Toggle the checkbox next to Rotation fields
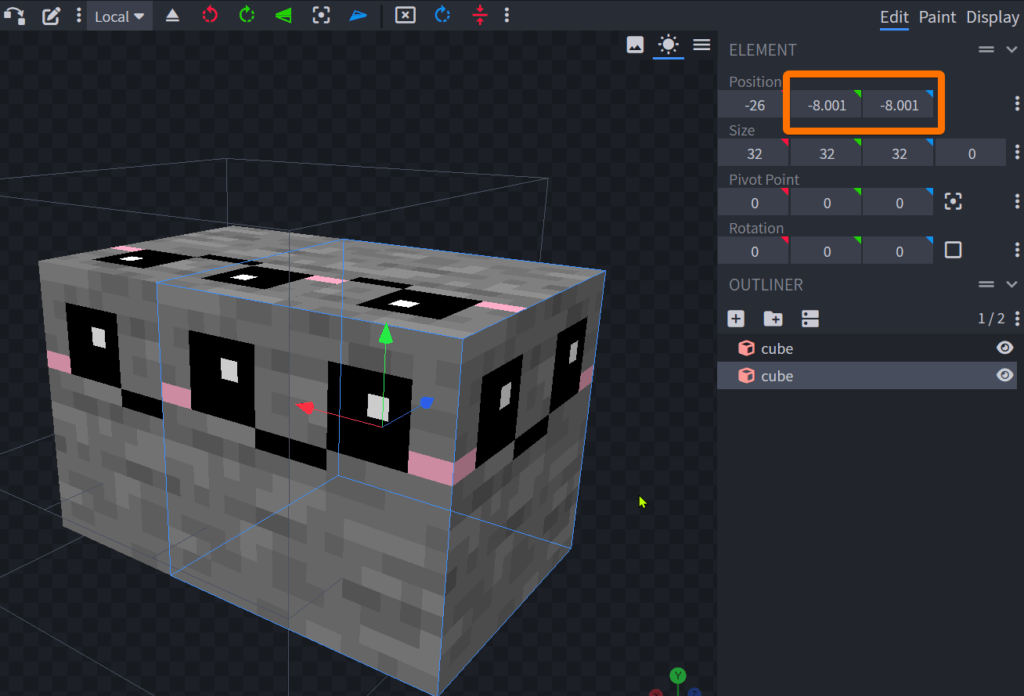 953,250
